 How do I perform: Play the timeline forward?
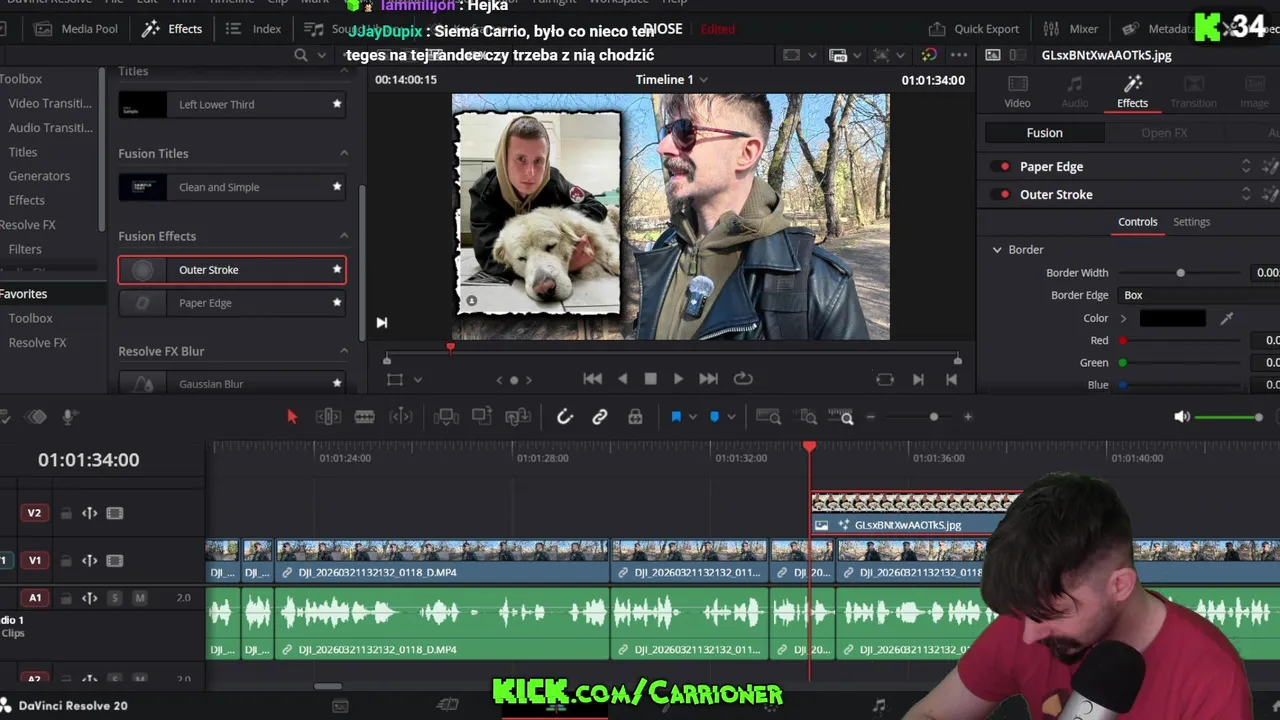678,379
